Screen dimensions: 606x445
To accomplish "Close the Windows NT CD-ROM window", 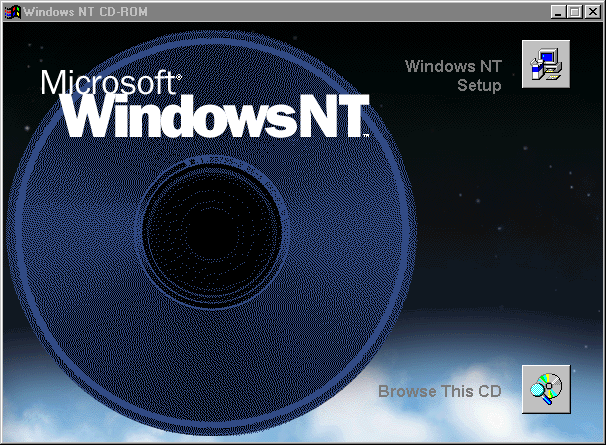I will [x=592, y=11].
